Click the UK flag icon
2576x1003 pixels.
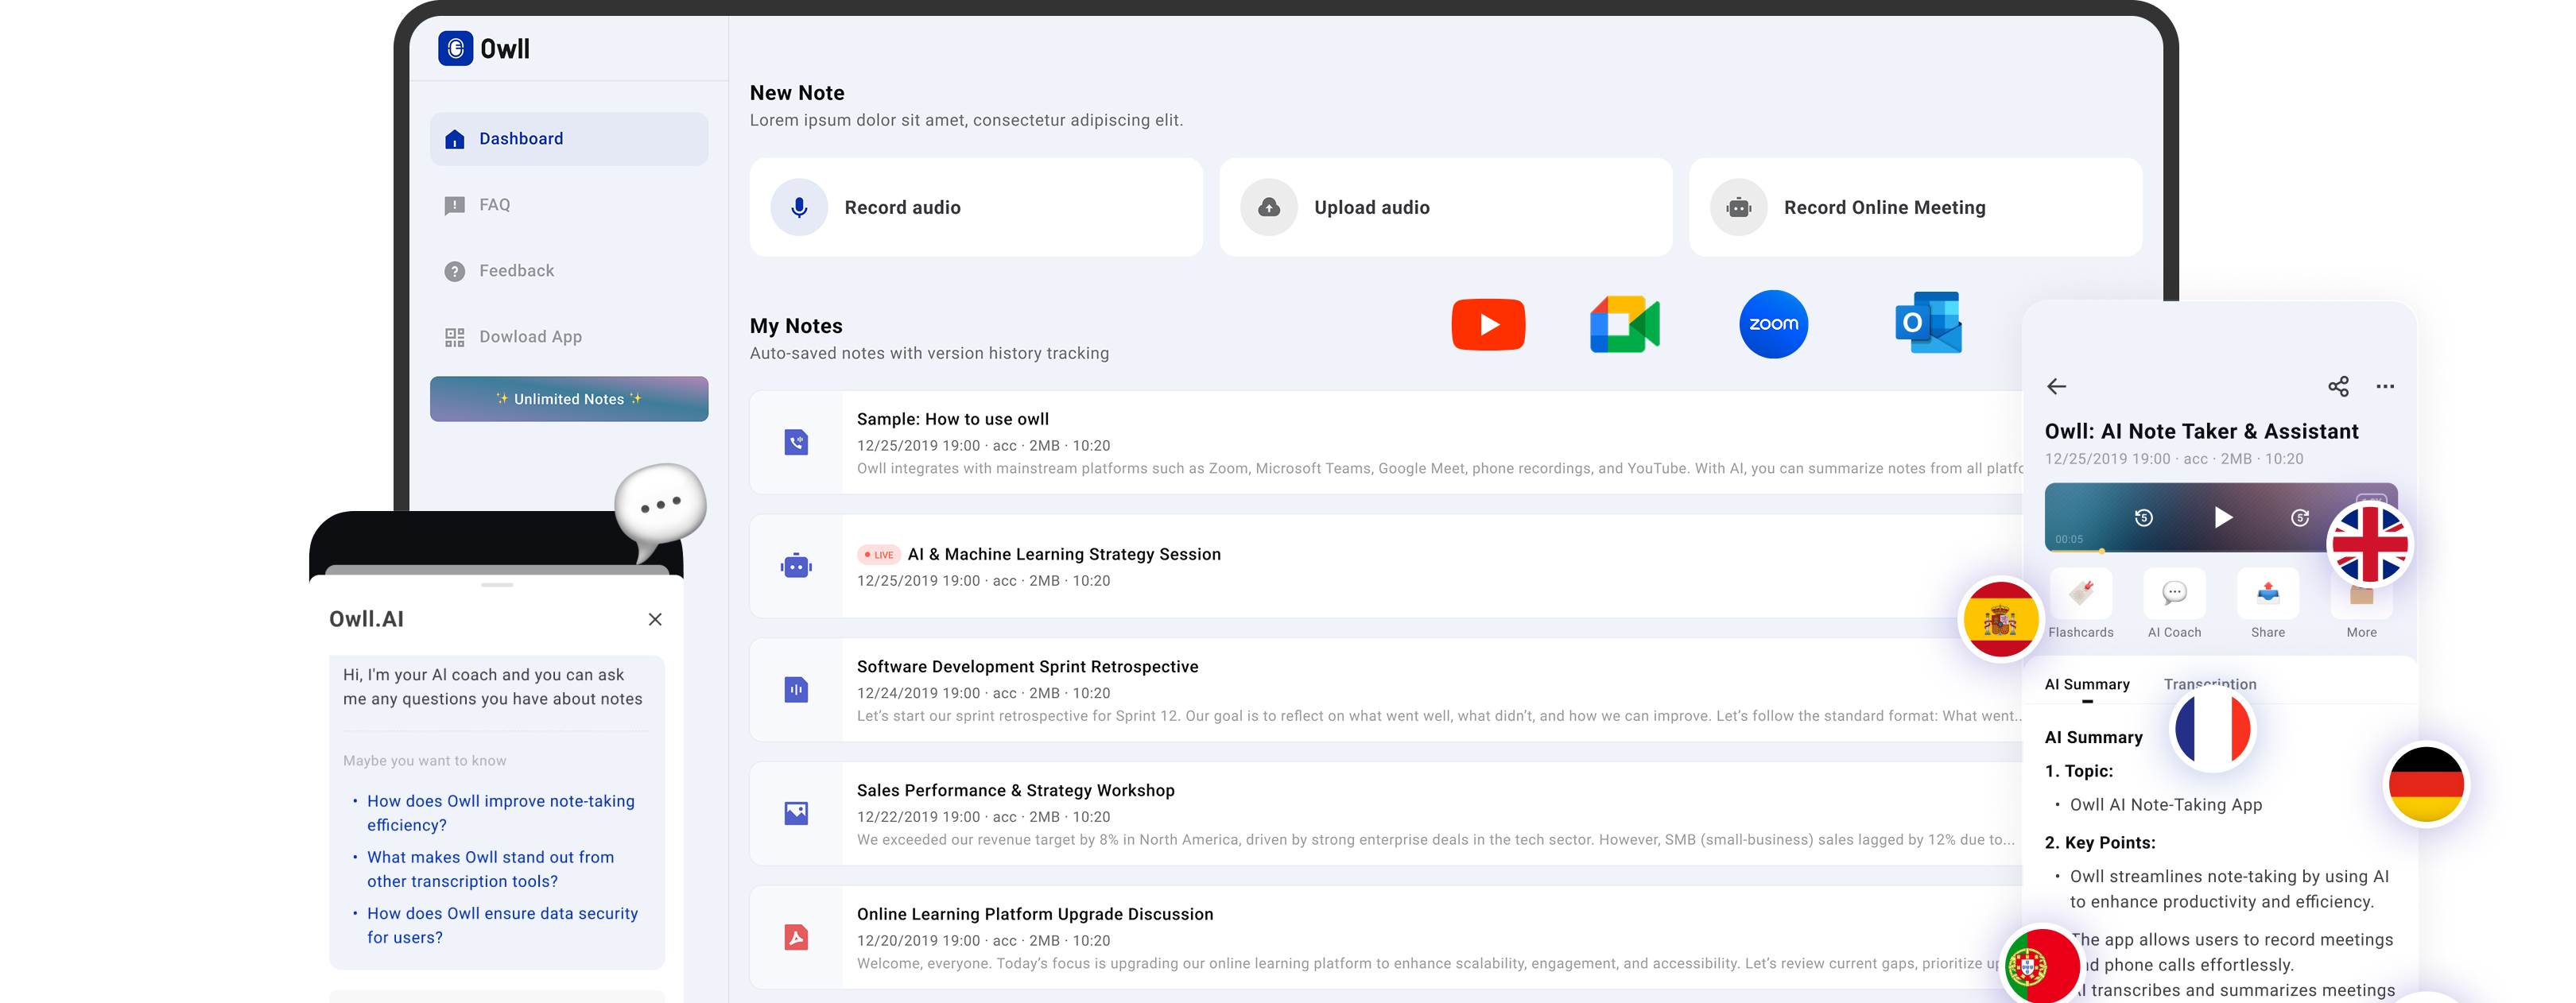pos(2370,545)
